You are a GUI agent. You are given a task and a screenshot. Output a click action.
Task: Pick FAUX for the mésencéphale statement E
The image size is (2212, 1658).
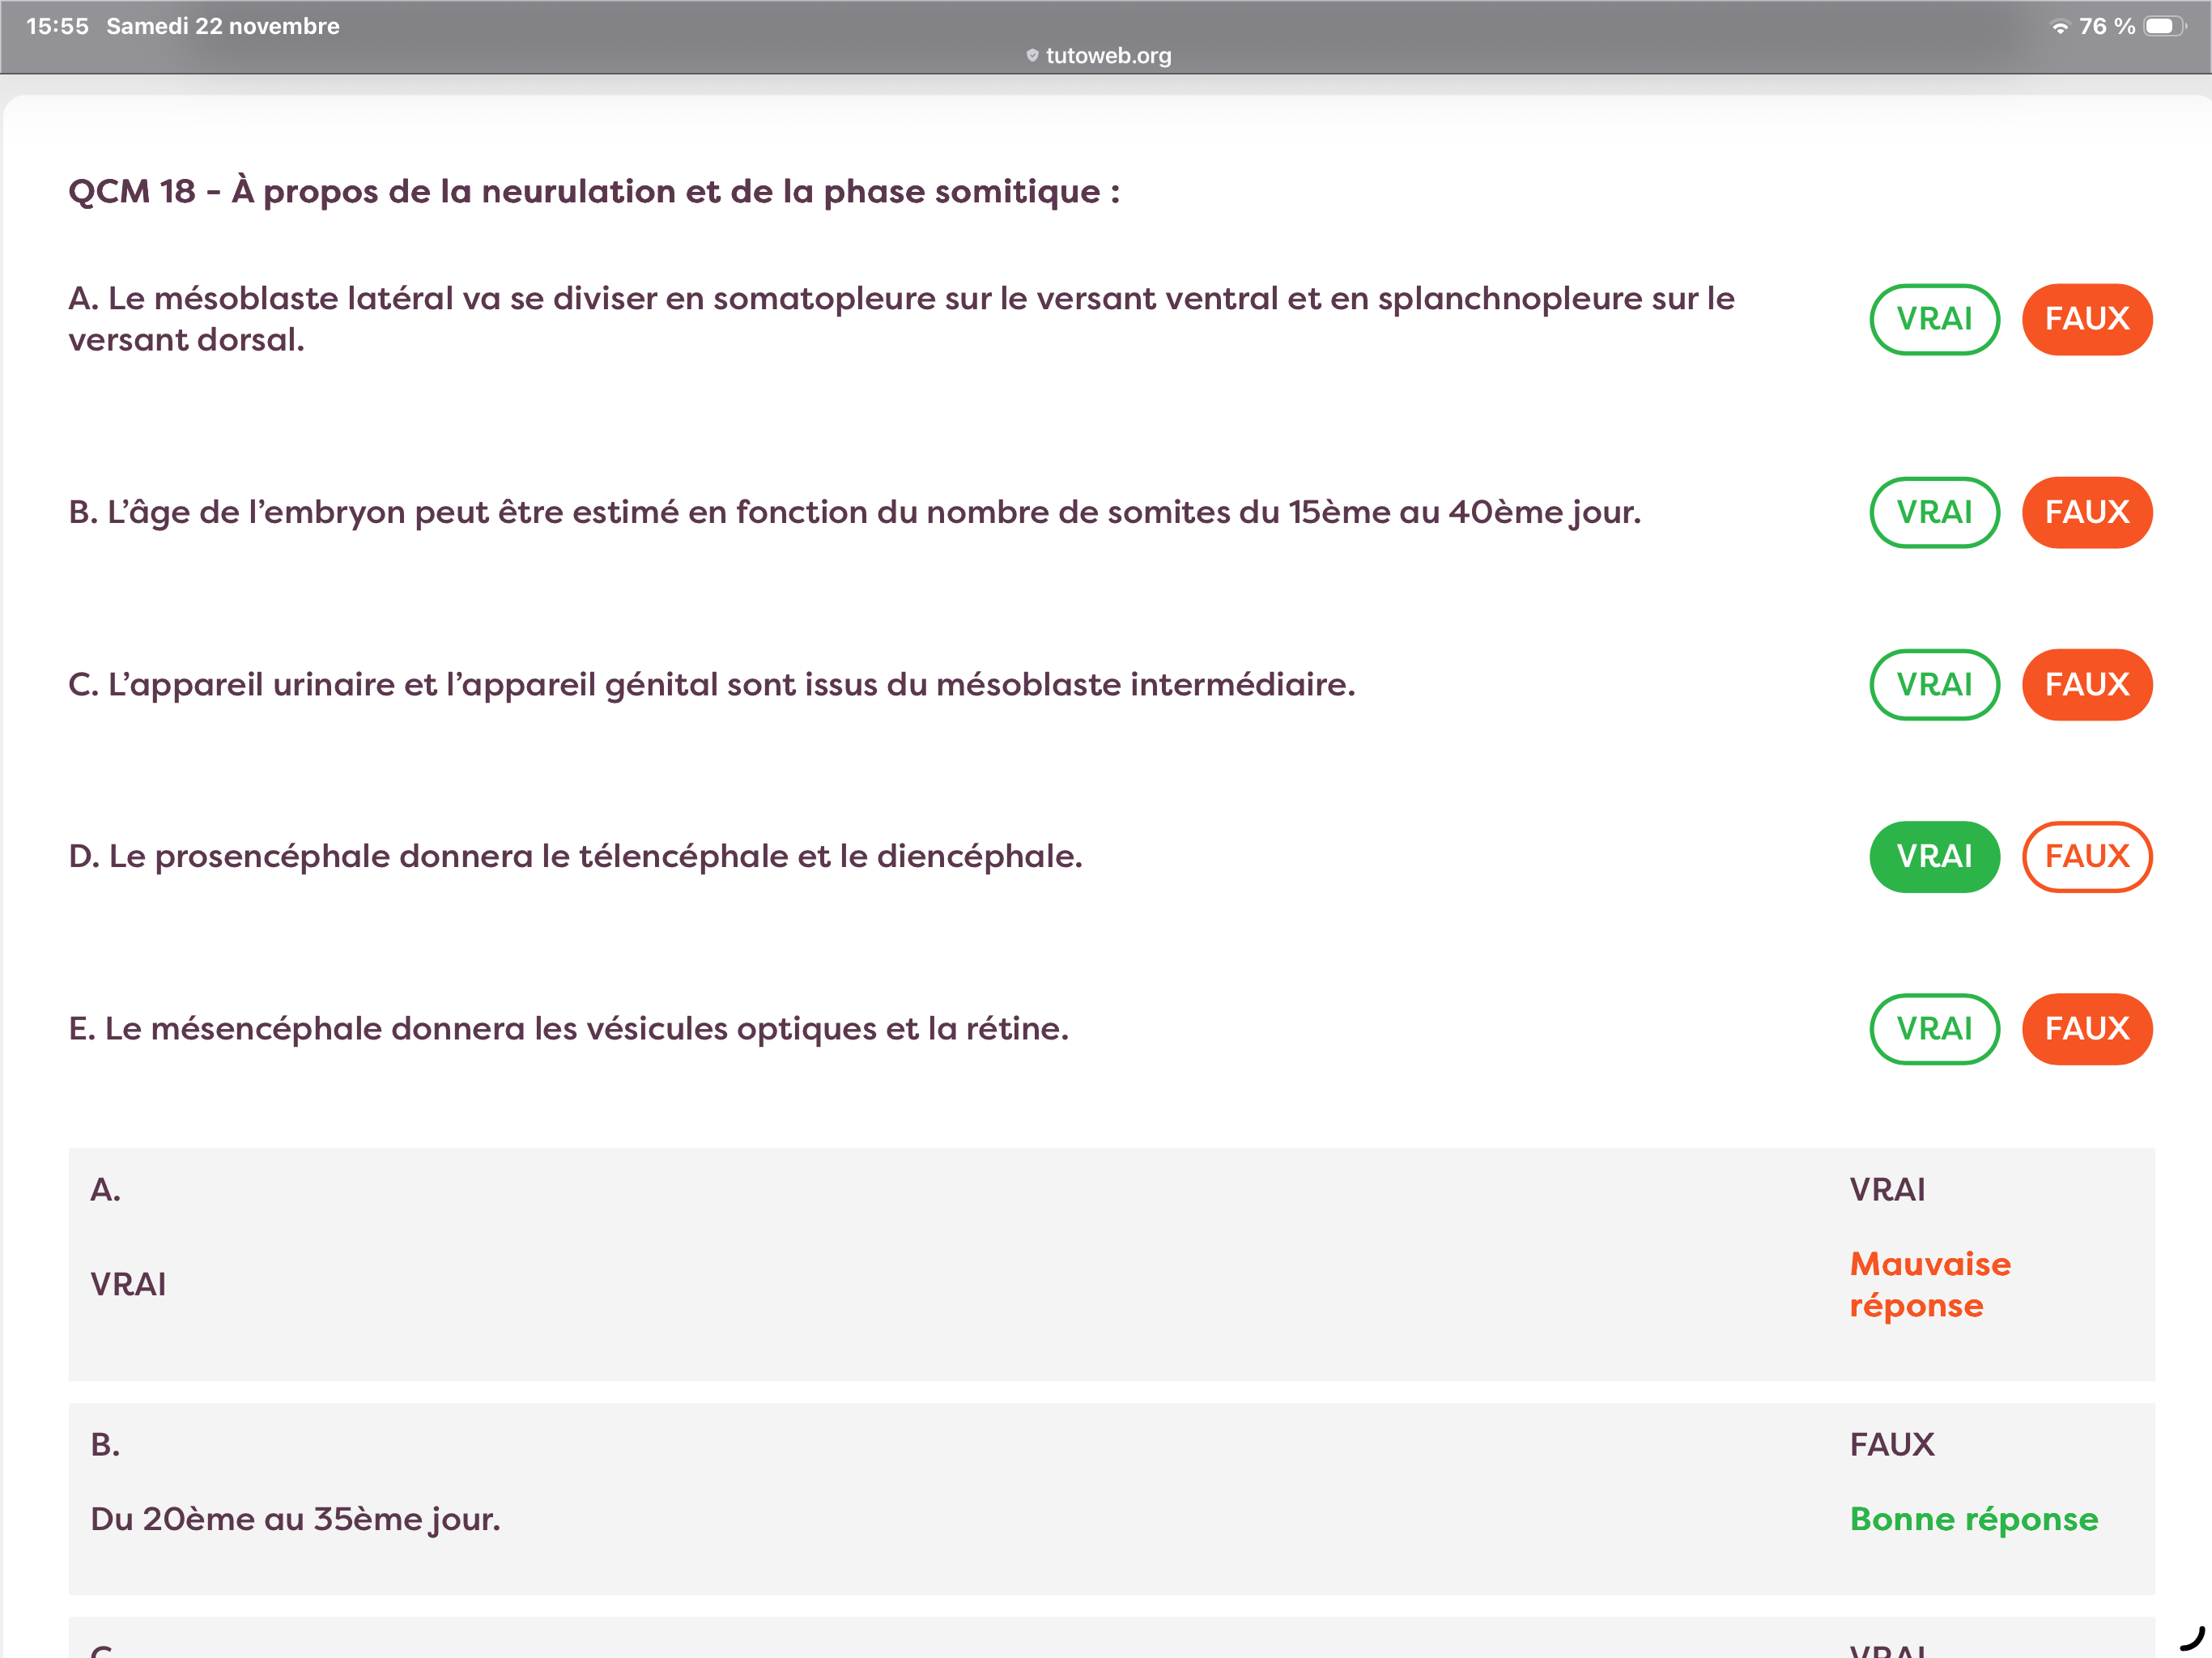[x=2086, y=1028]
